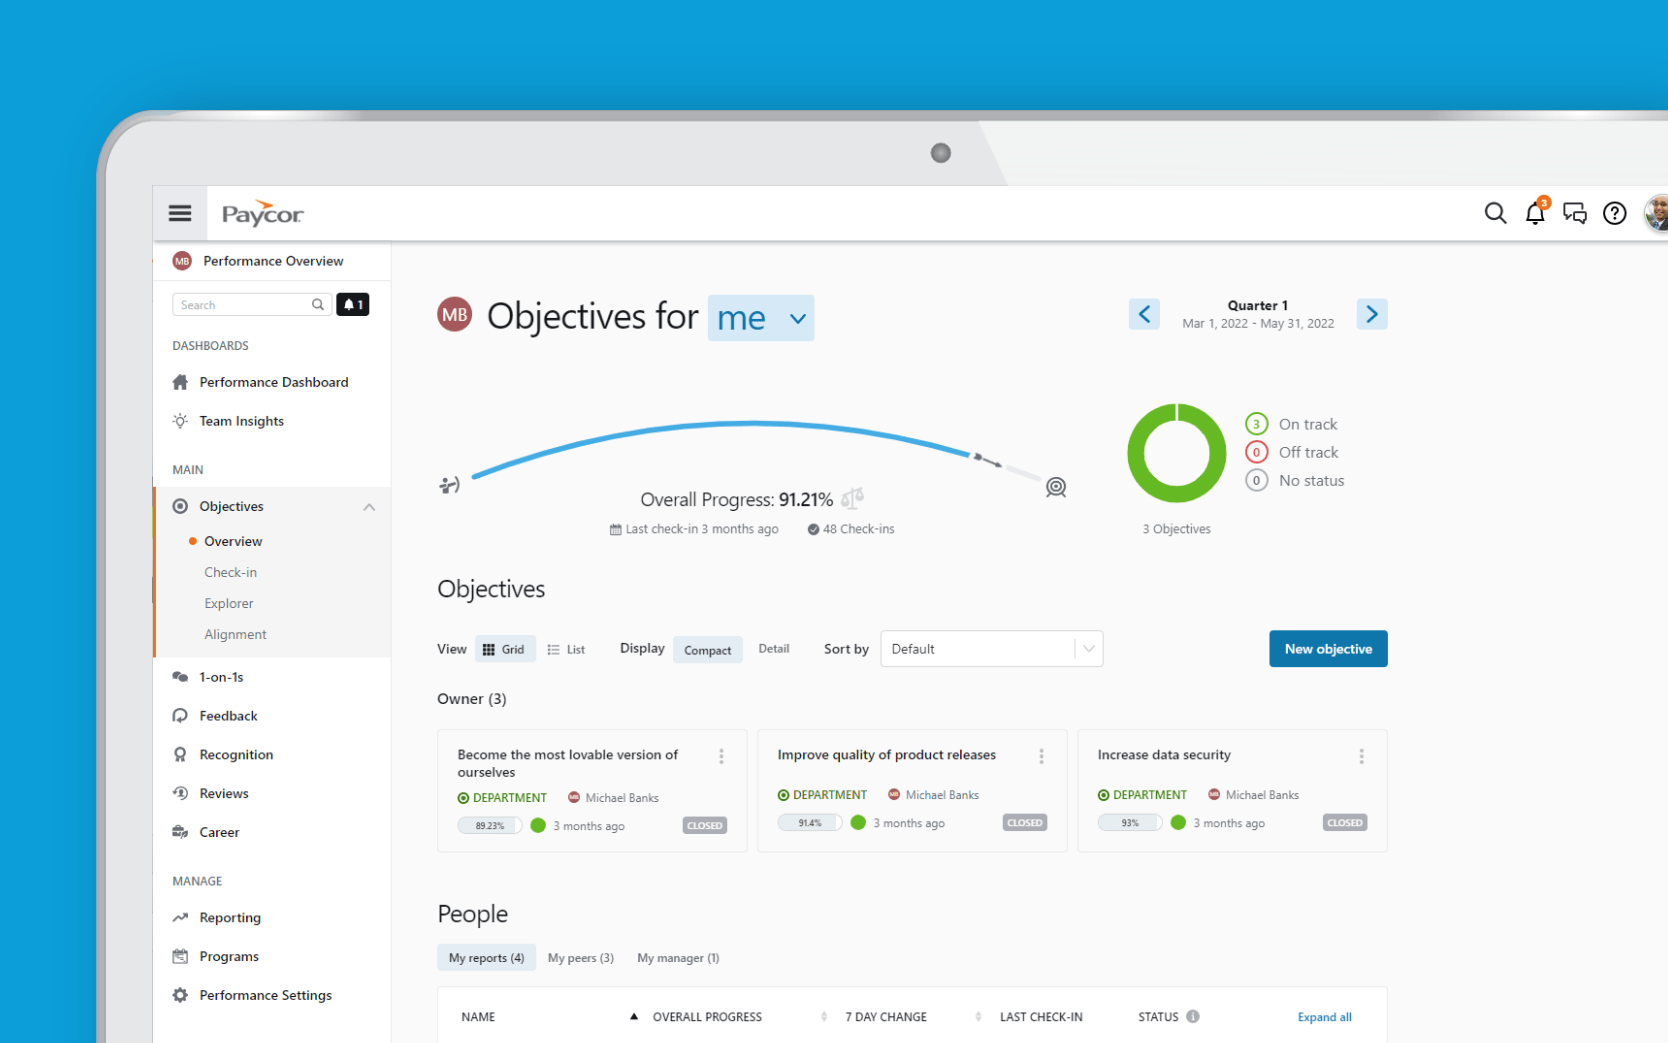Image resolution: width=1668 pixels, height=1043 pixels.
Task: Open options for 'Improve quality' card
Action: point(1041,756)
